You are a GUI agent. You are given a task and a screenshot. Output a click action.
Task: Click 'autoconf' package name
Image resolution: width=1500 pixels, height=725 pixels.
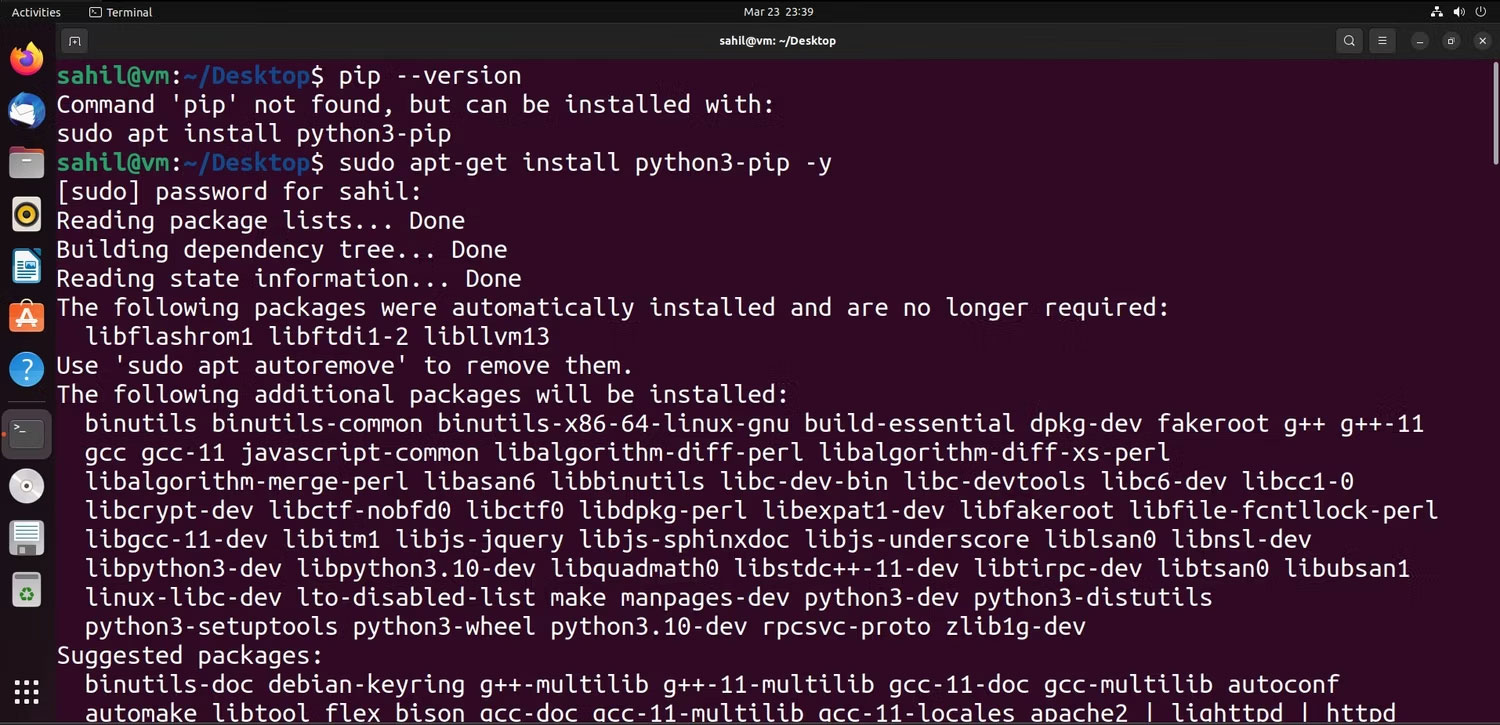point(1283,685)
